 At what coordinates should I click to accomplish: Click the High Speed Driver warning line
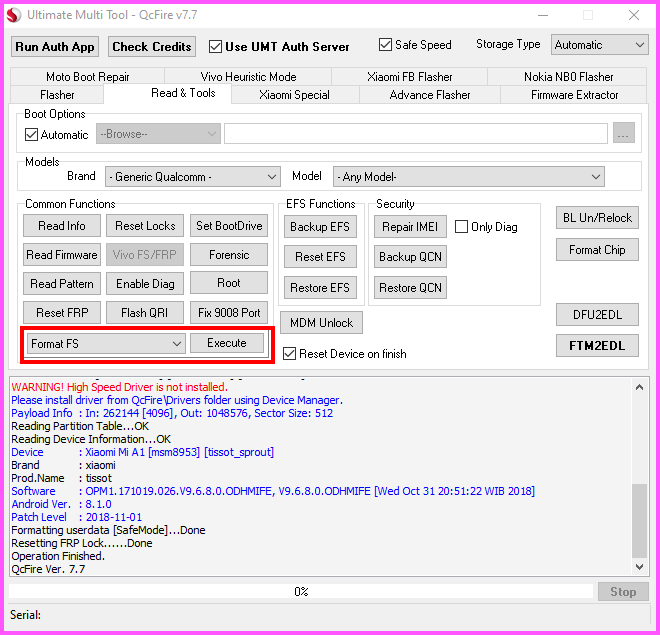(119, 387)
